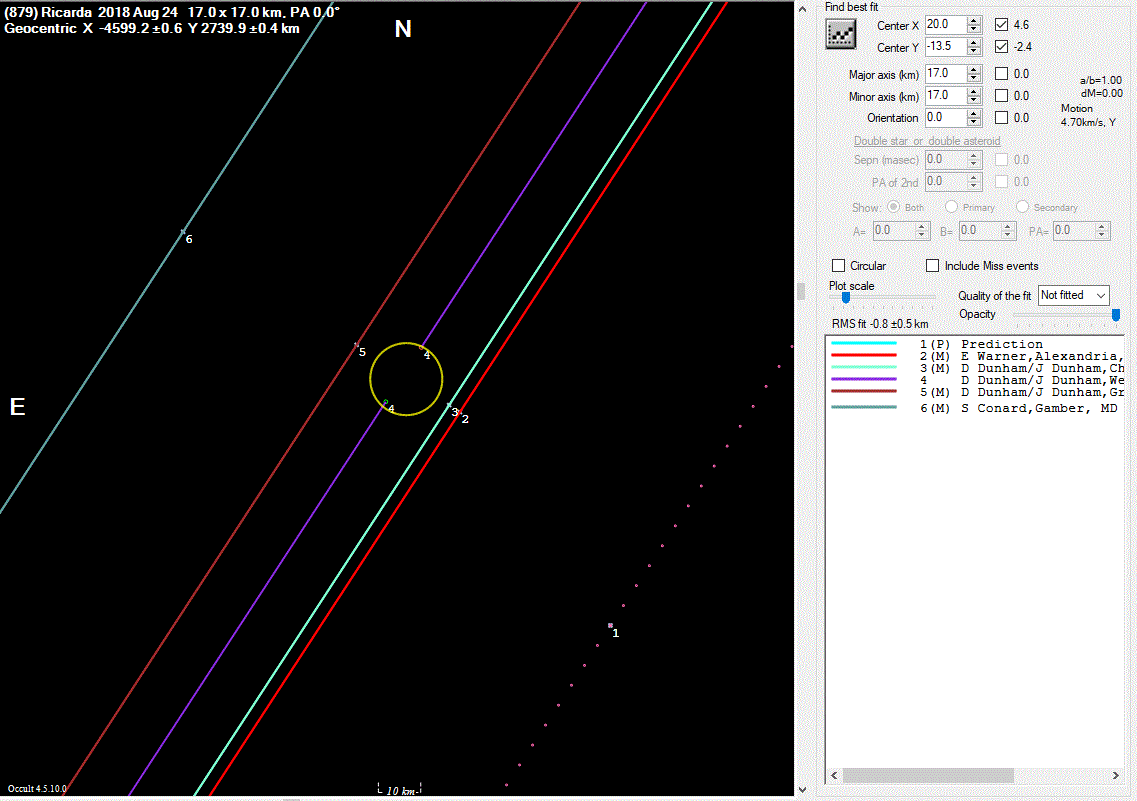
Task: Click the legend horizontal scrollbar thumb
Action: (927, 776)
